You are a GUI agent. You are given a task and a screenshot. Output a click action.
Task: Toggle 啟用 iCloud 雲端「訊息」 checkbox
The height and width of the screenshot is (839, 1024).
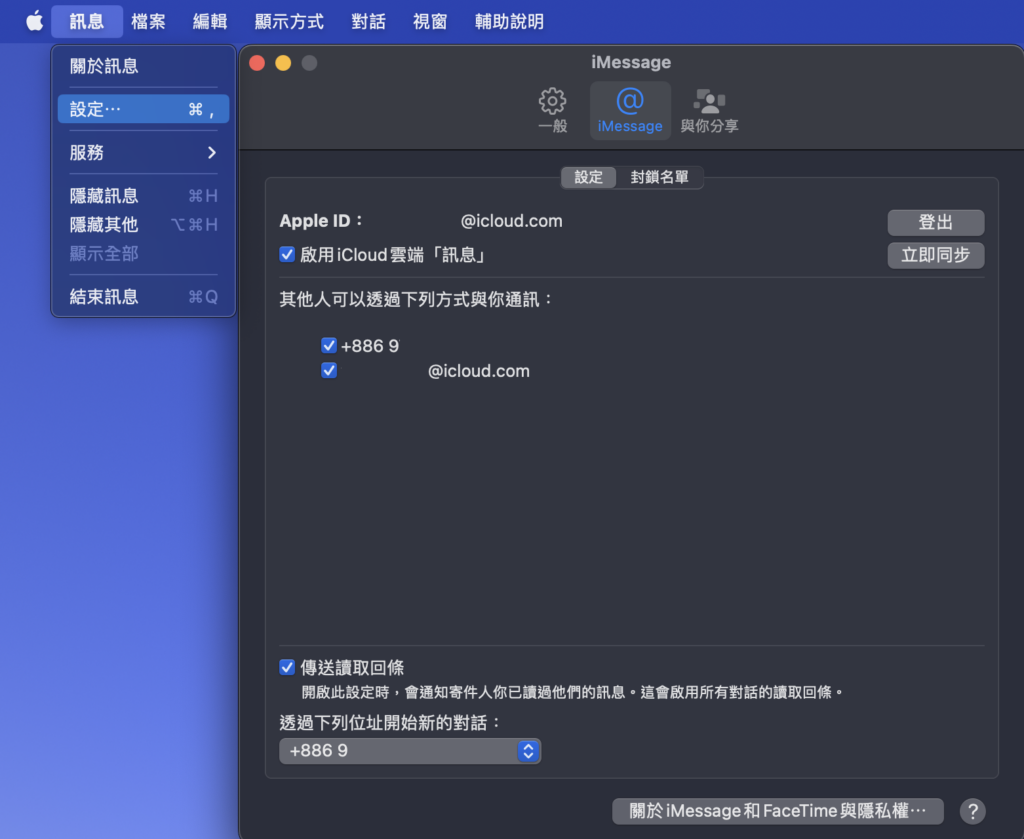(287, 255)
